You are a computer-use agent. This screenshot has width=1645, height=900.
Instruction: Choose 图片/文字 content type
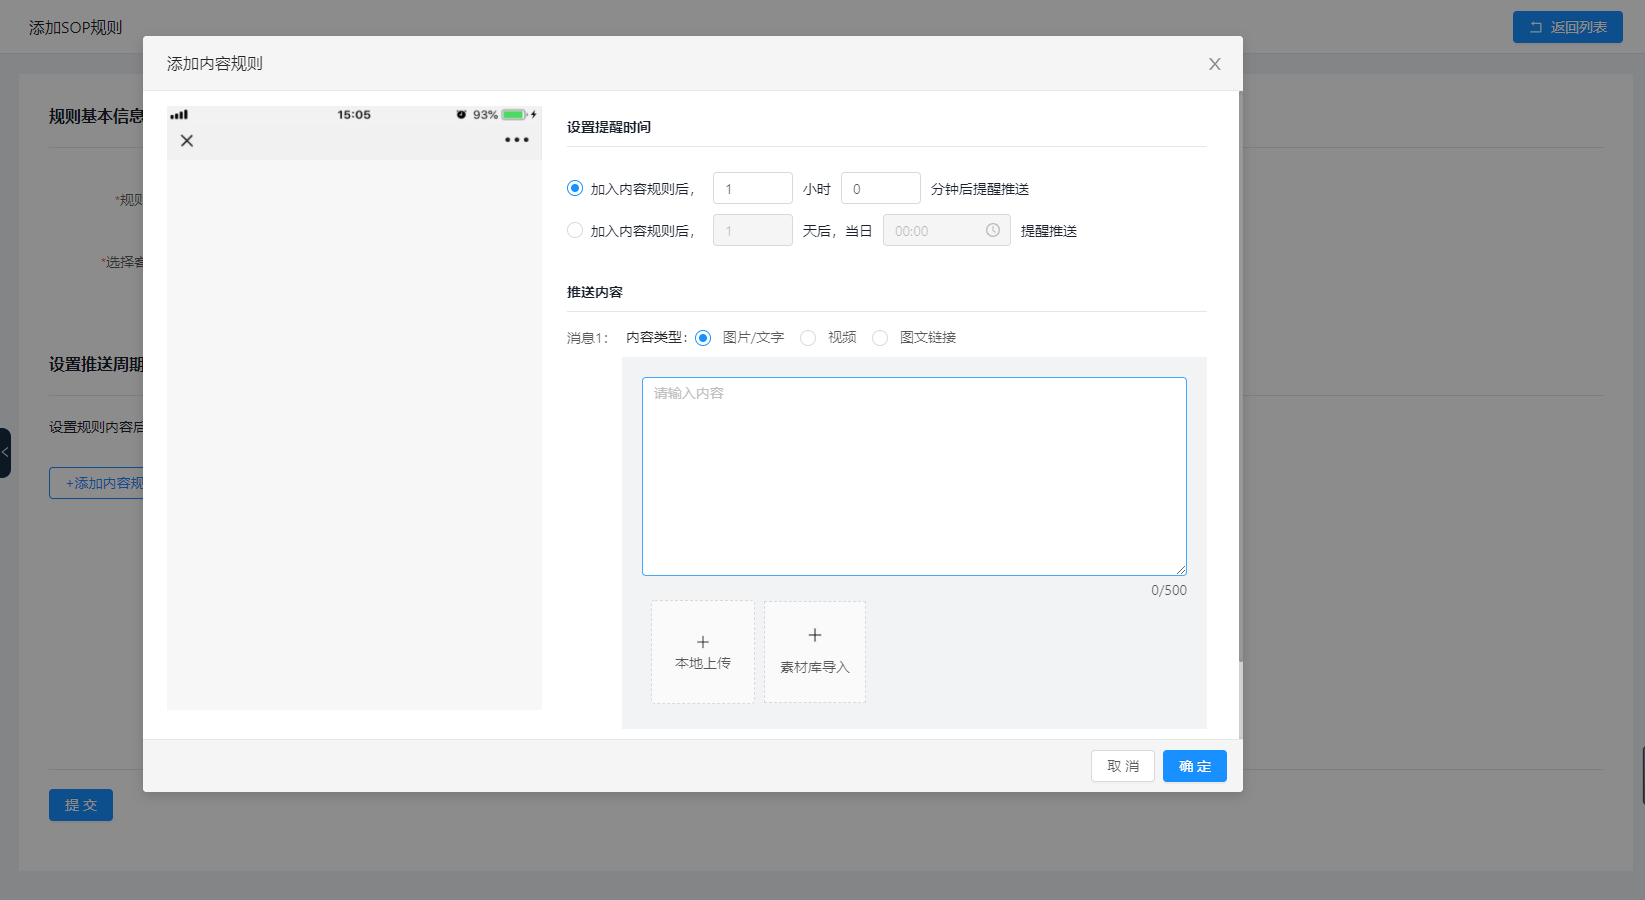(703, 338)
